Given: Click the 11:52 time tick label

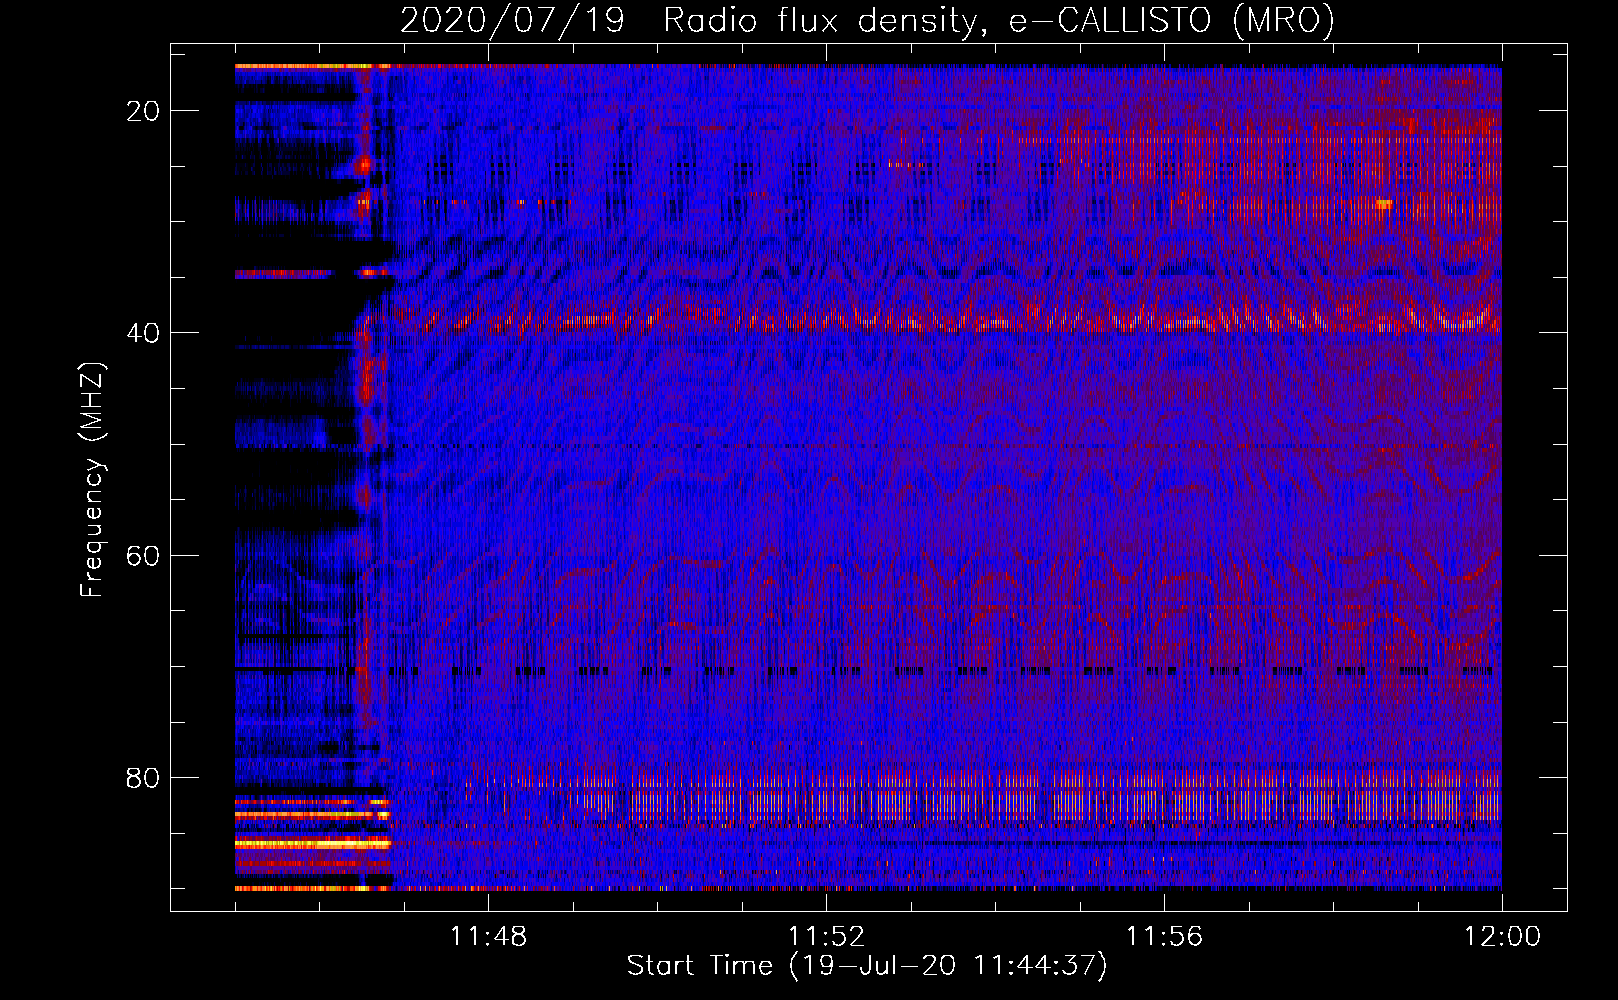Looking at the screenshot, I should click(826, 936).
